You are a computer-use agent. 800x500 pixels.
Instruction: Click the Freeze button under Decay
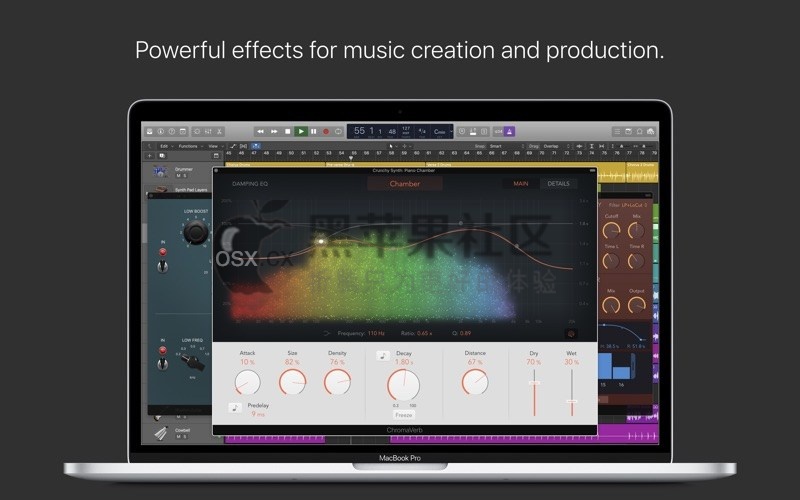(404, 415)
